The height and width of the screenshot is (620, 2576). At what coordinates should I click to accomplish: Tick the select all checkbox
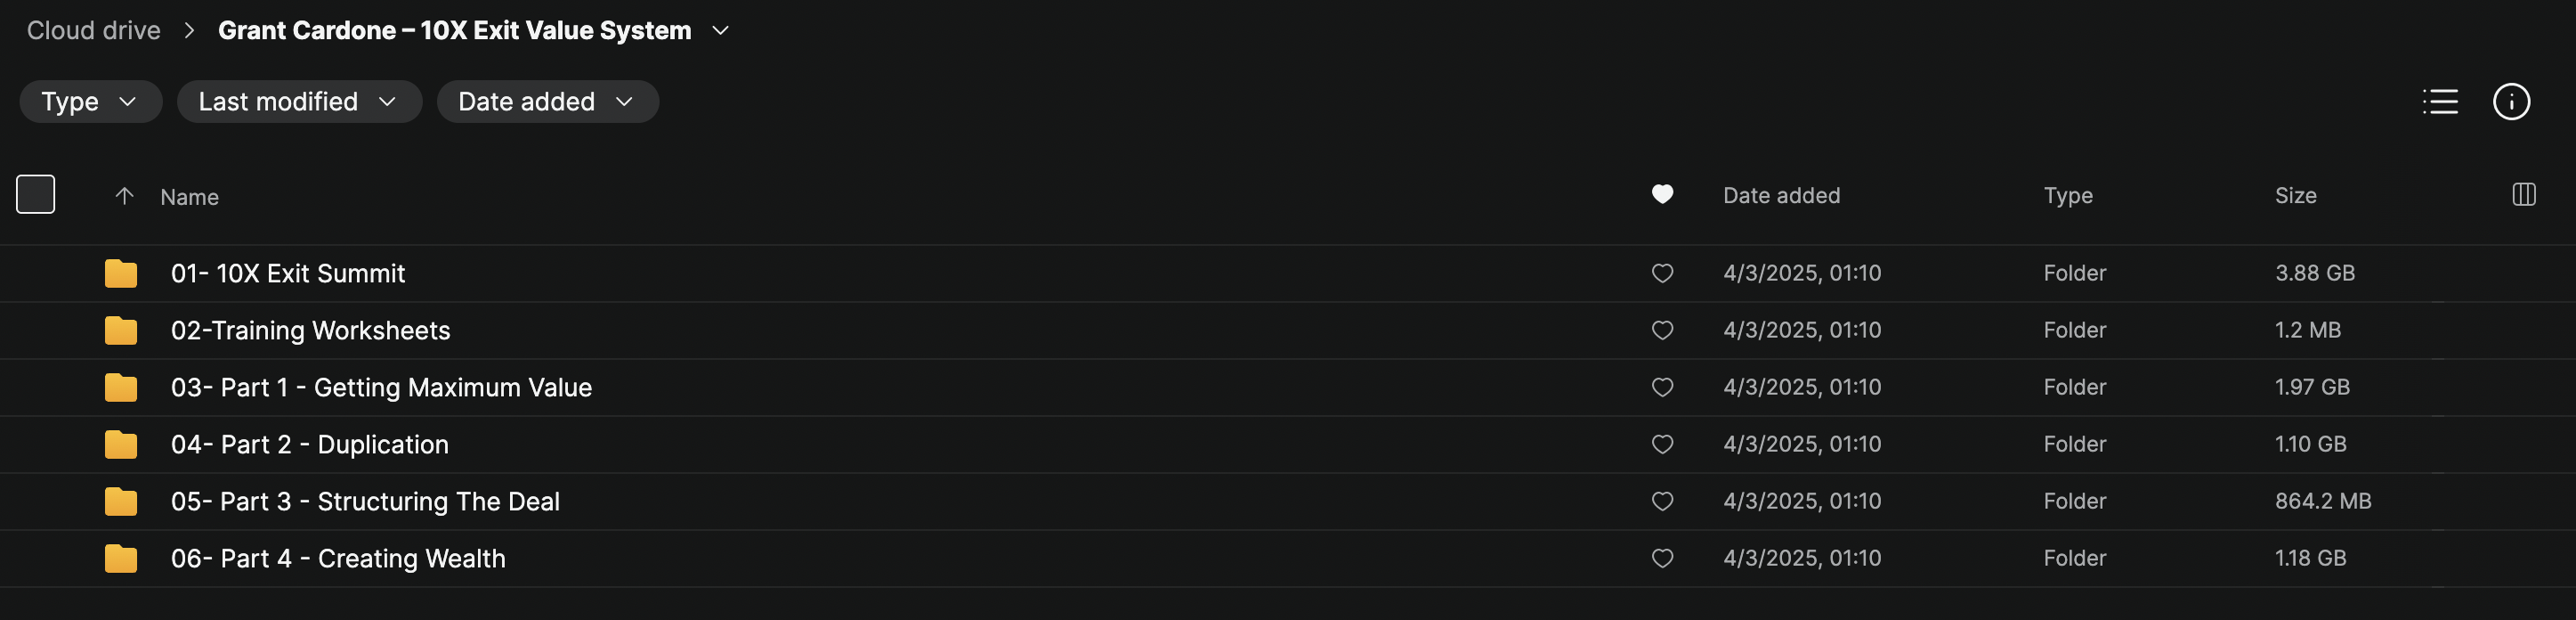[36, 195]
